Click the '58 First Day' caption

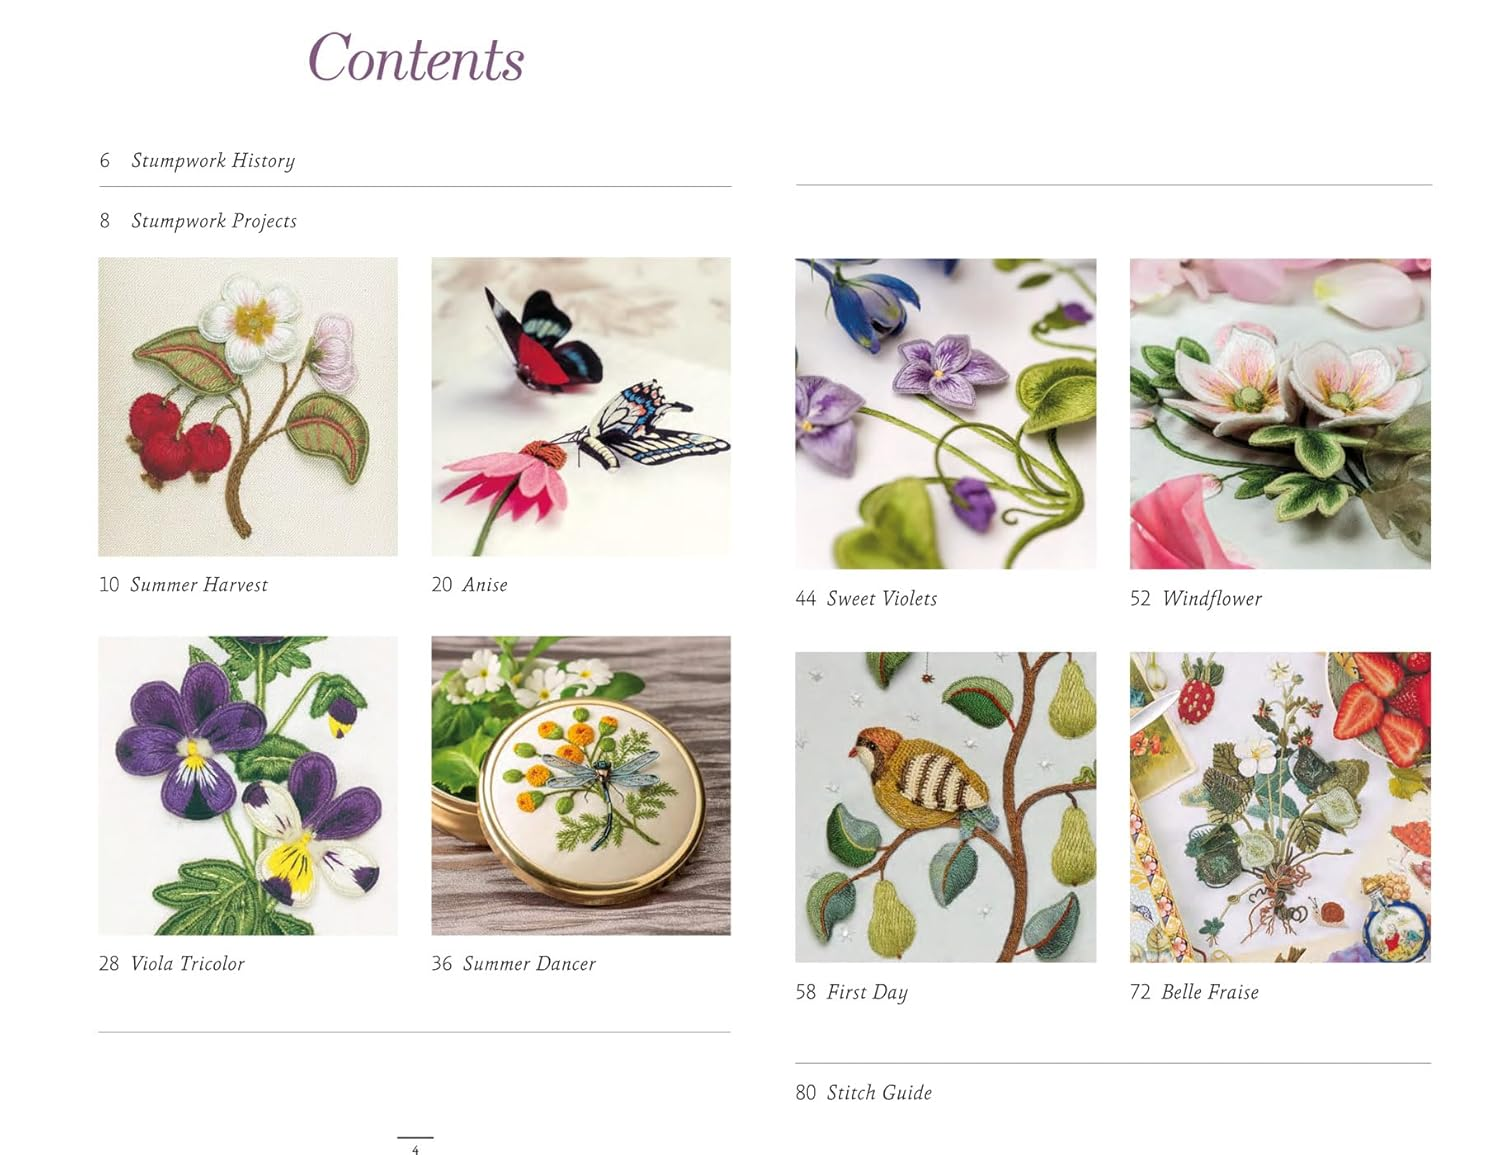[851, 992]
